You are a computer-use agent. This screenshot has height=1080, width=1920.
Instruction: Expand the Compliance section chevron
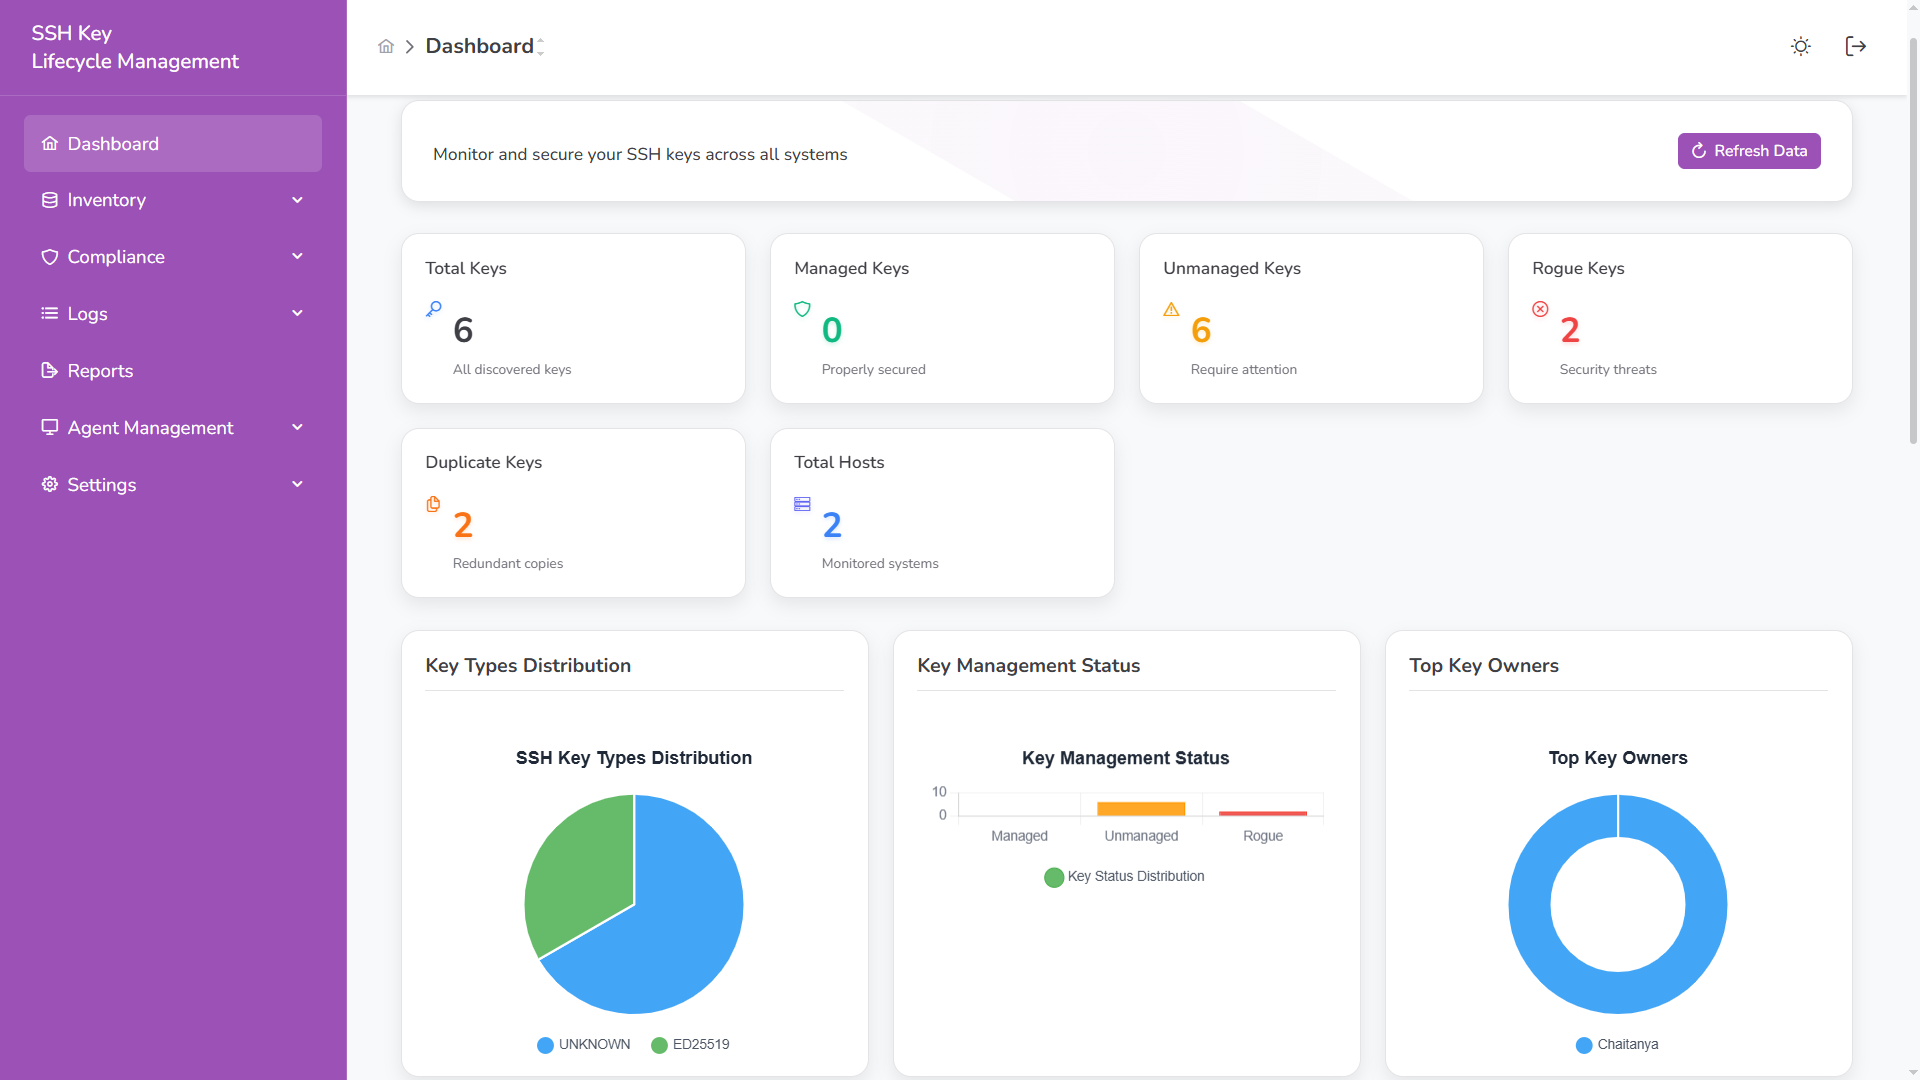click(297, 257)
